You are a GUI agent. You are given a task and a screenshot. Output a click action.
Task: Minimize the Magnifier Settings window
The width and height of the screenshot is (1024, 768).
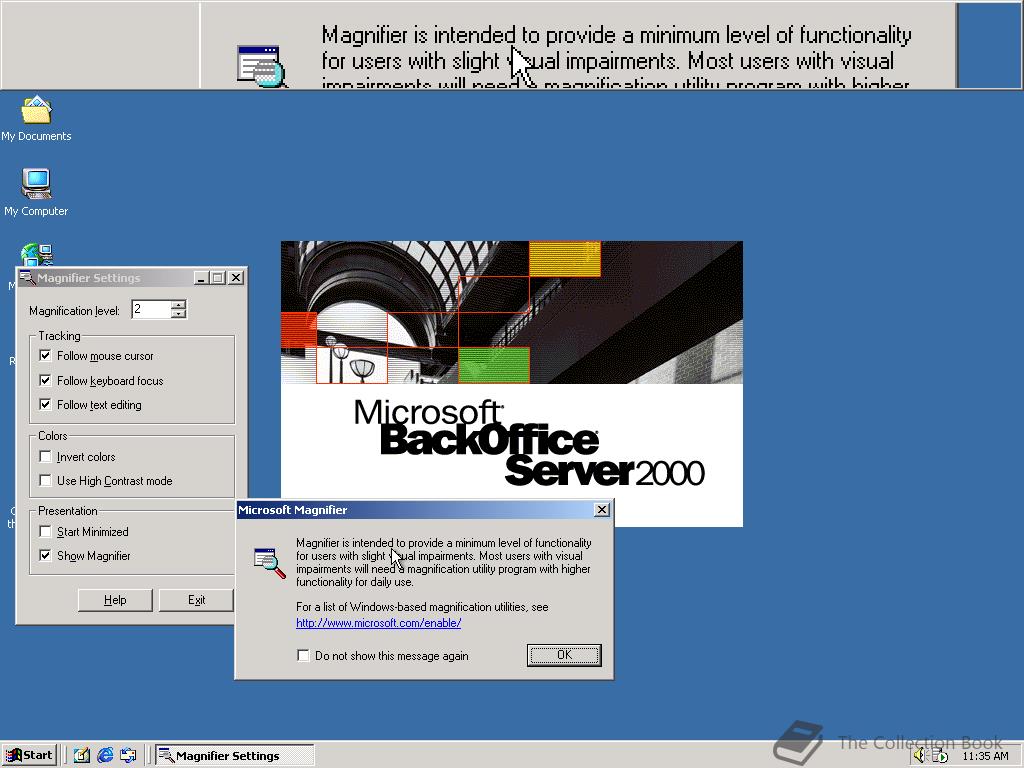[201, 278]
